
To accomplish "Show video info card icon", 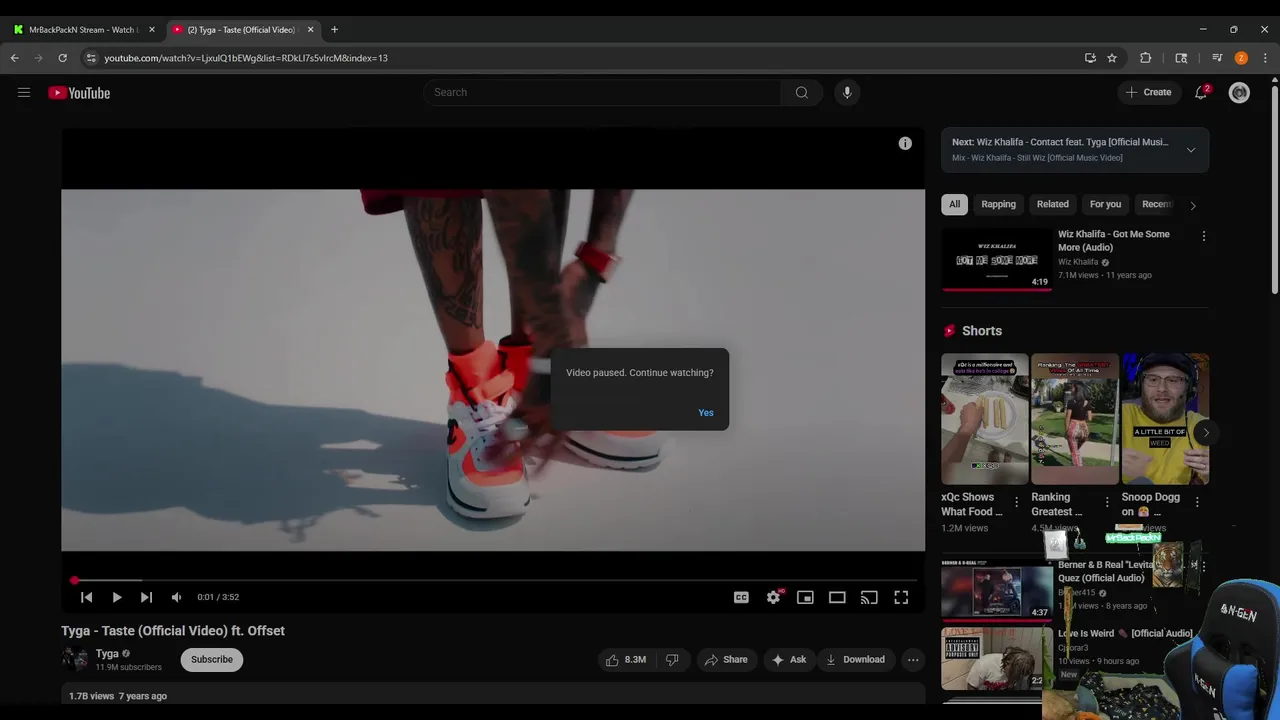I will pos(905,144).
